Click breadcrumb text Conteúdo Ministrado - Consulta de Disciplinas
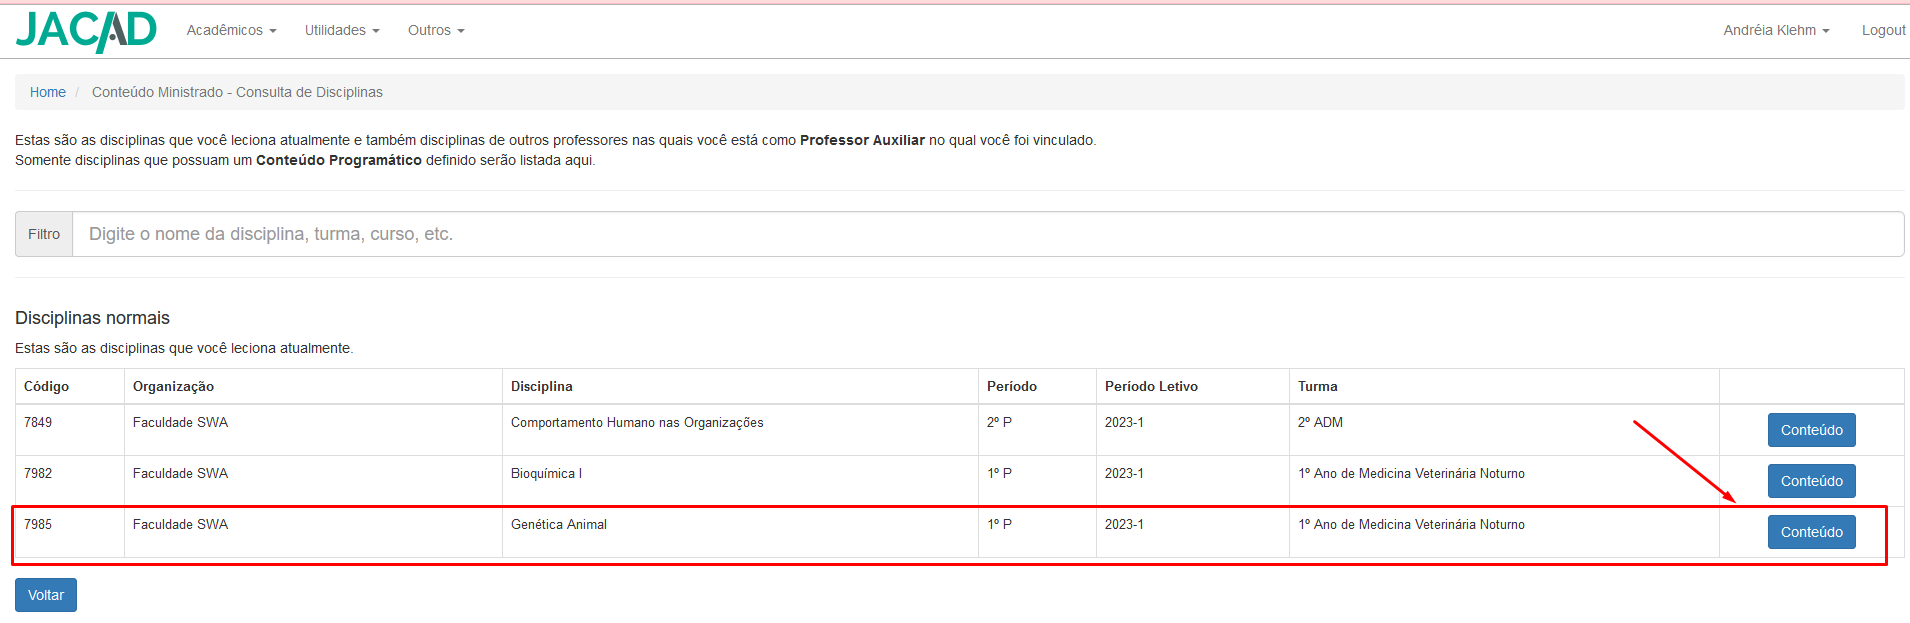The height and width of the screenshot is (623, 1910). click(237, 92)
